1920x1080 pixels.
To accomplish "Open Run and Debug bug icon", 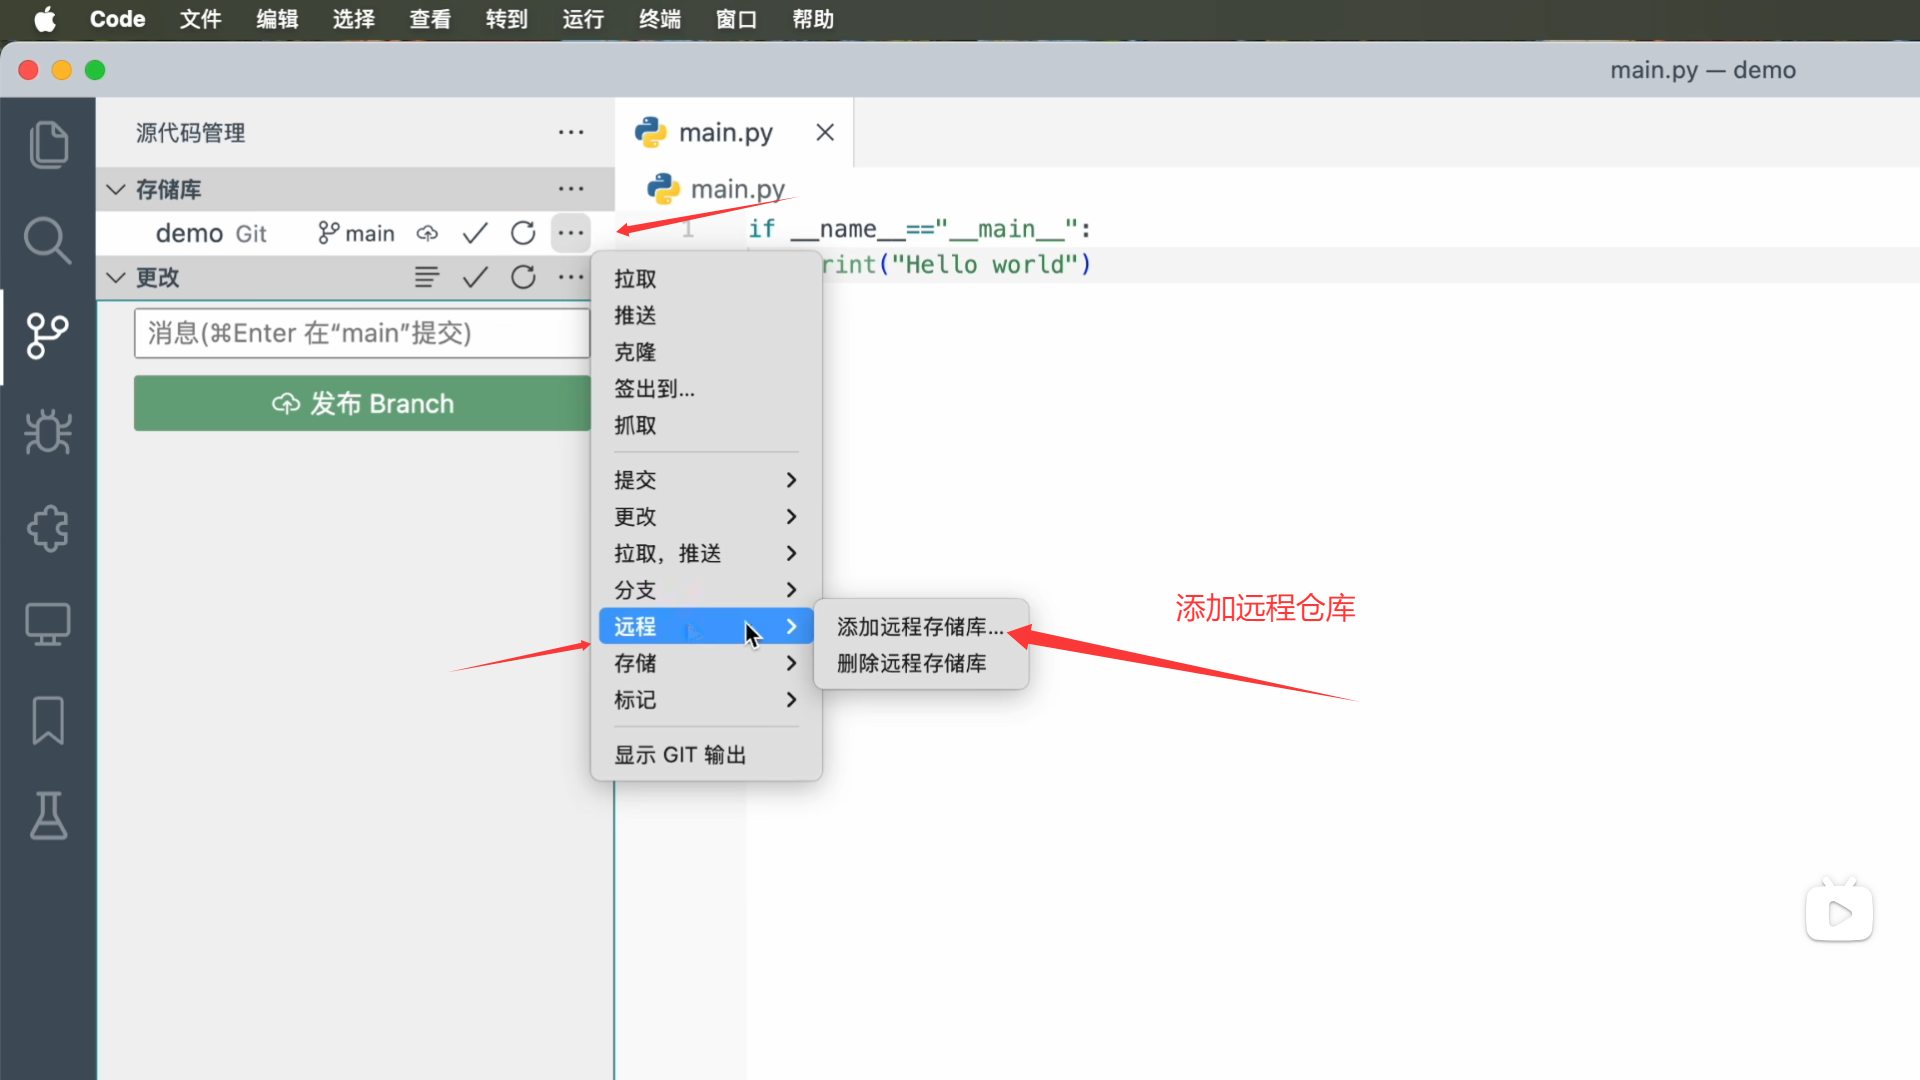I will coord(48,432).
